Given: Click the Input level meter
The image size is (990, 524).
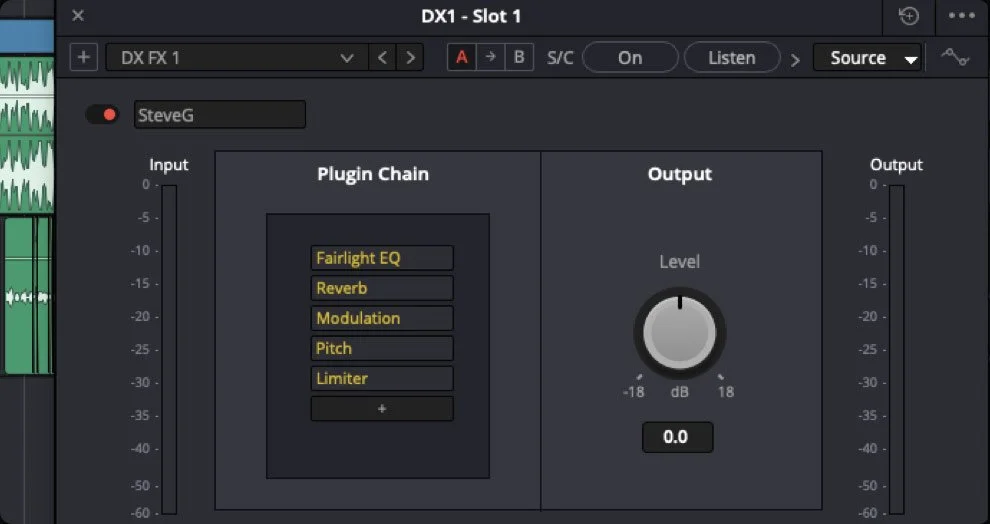Looking at the screenshot, I should tap(169, 349).
